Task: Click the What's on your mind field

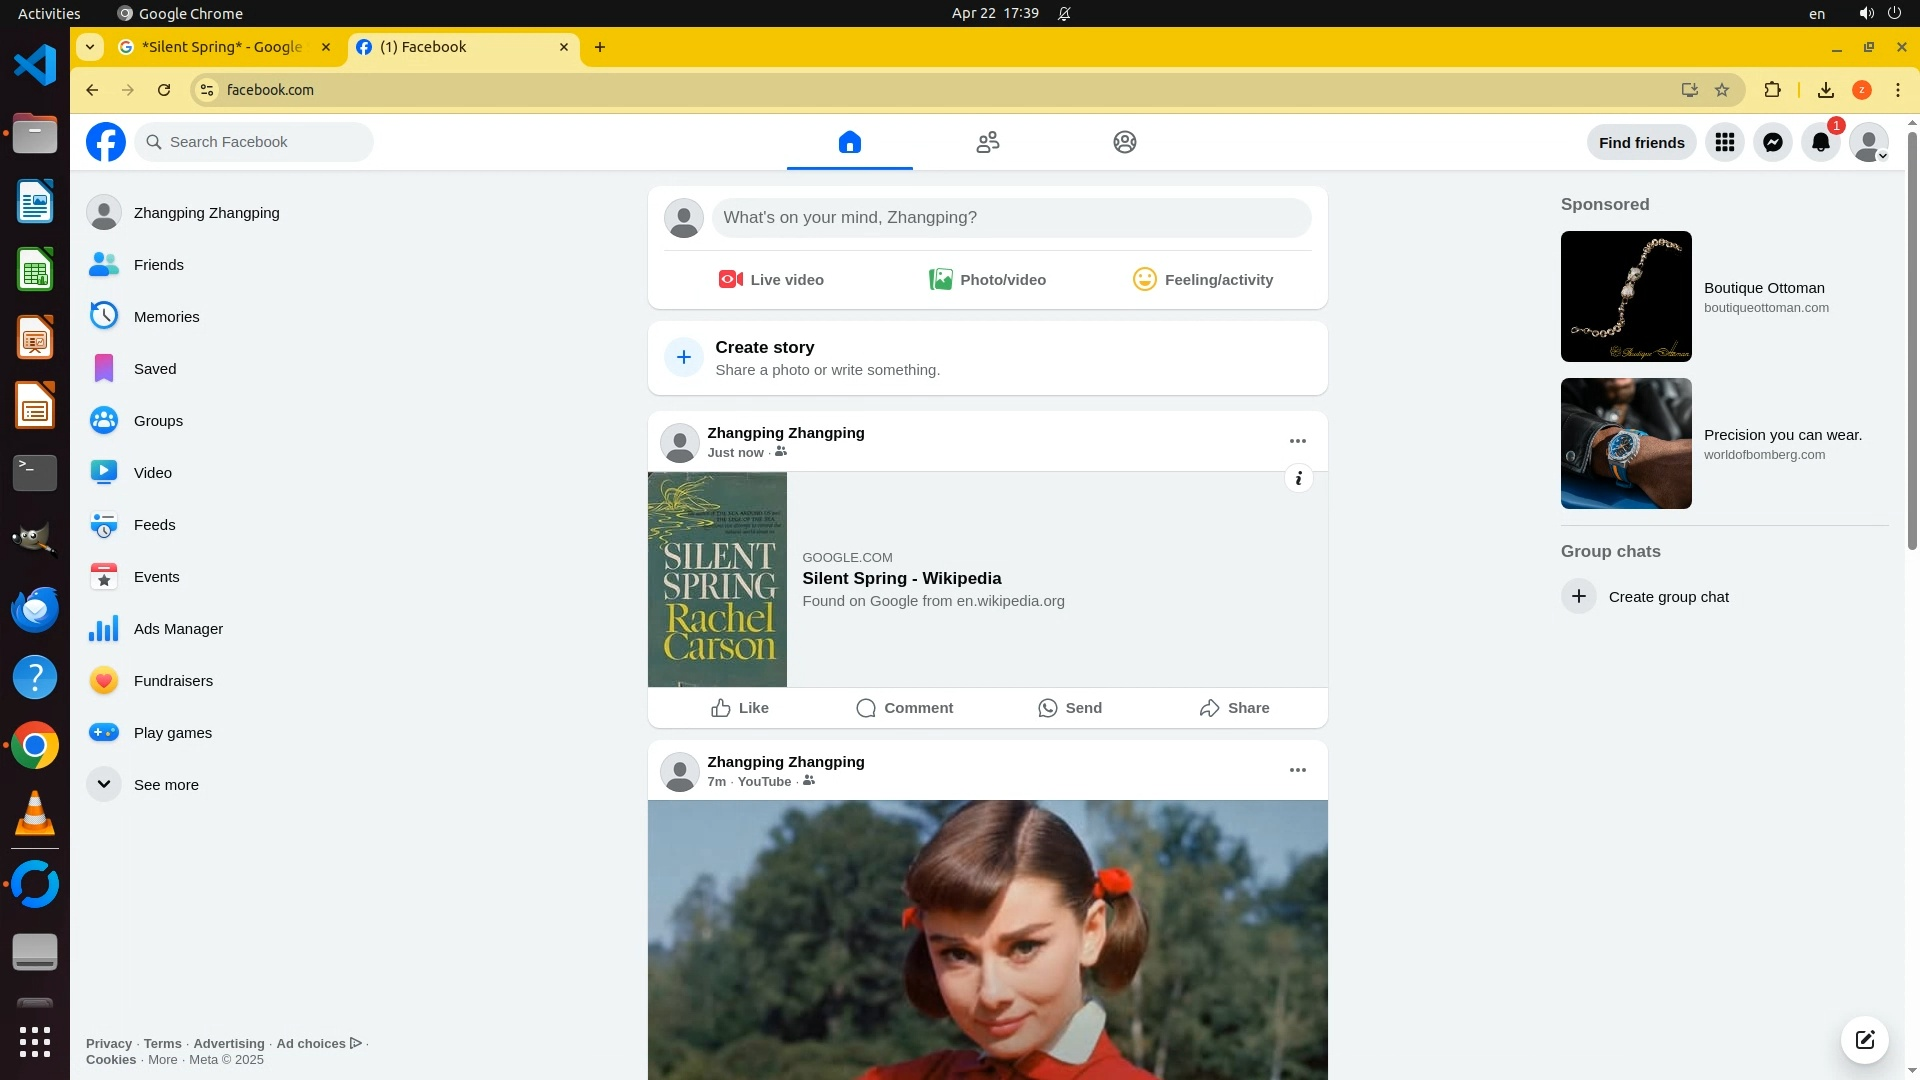Action: click(x=1010, y=217)
